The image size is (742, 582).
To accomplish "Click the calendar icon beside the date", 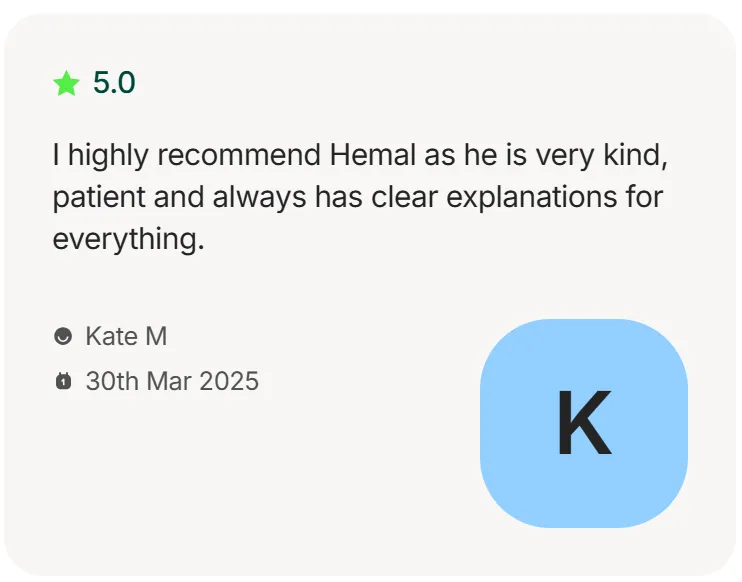I will tap(63, 381).
